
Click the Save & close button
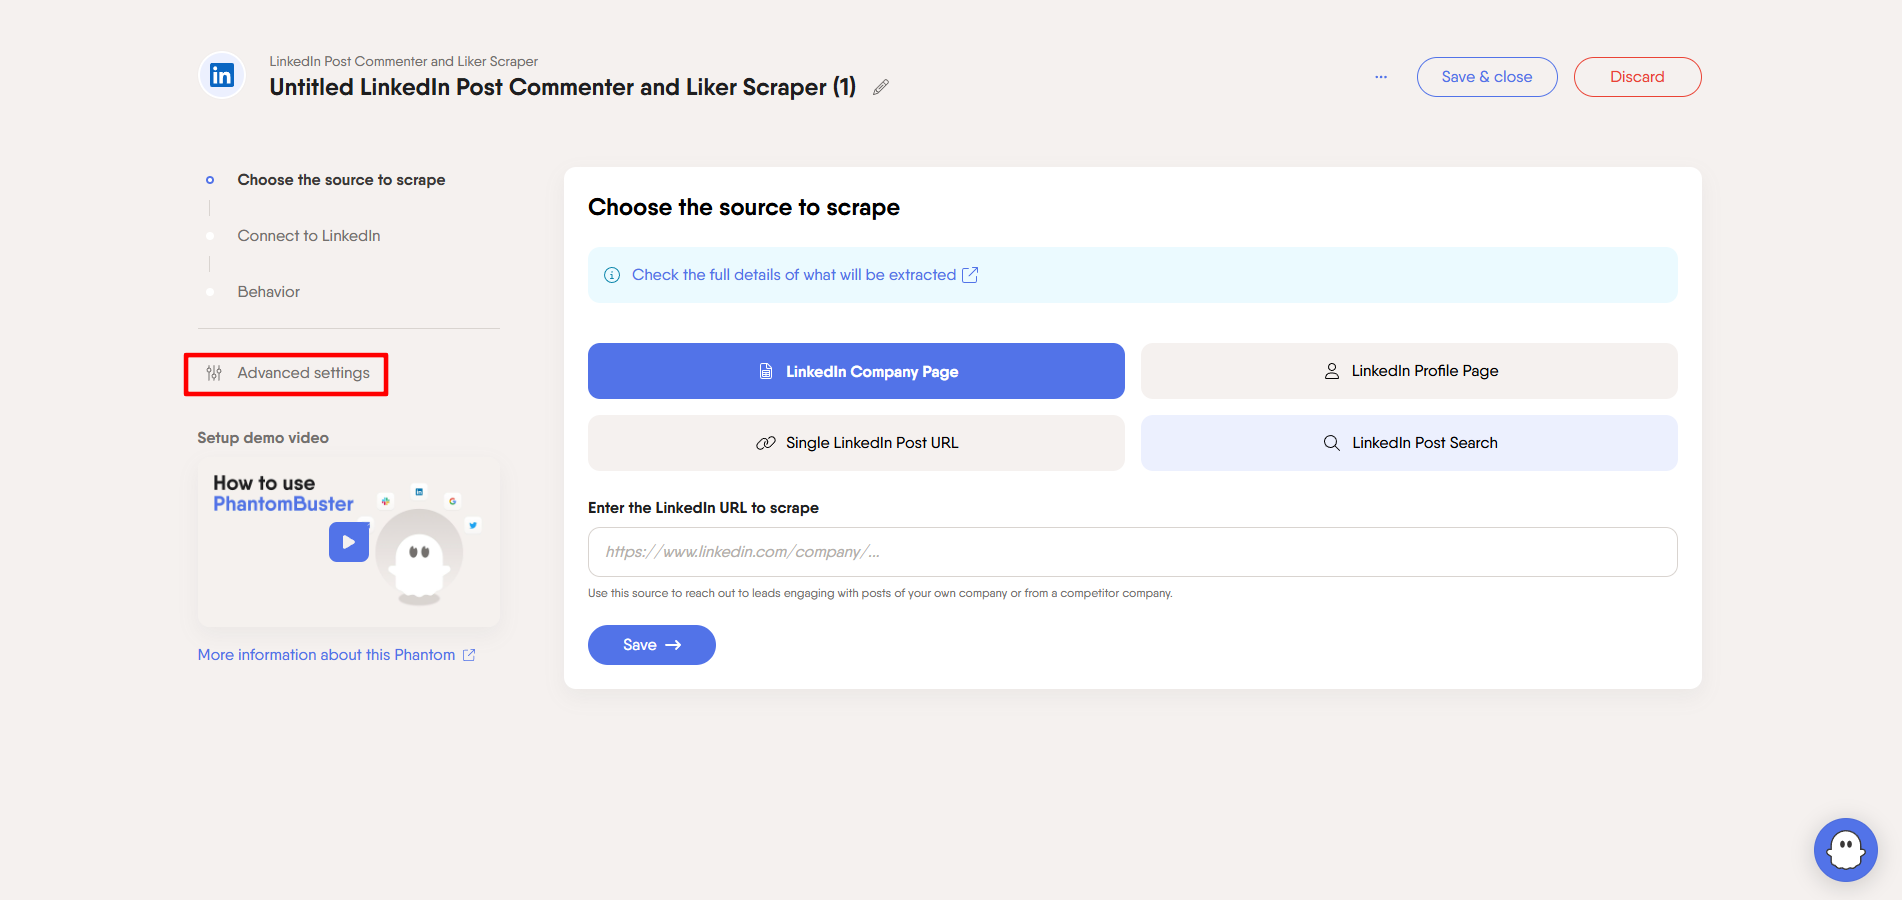pyautogui.click(x=1486, y=77)
